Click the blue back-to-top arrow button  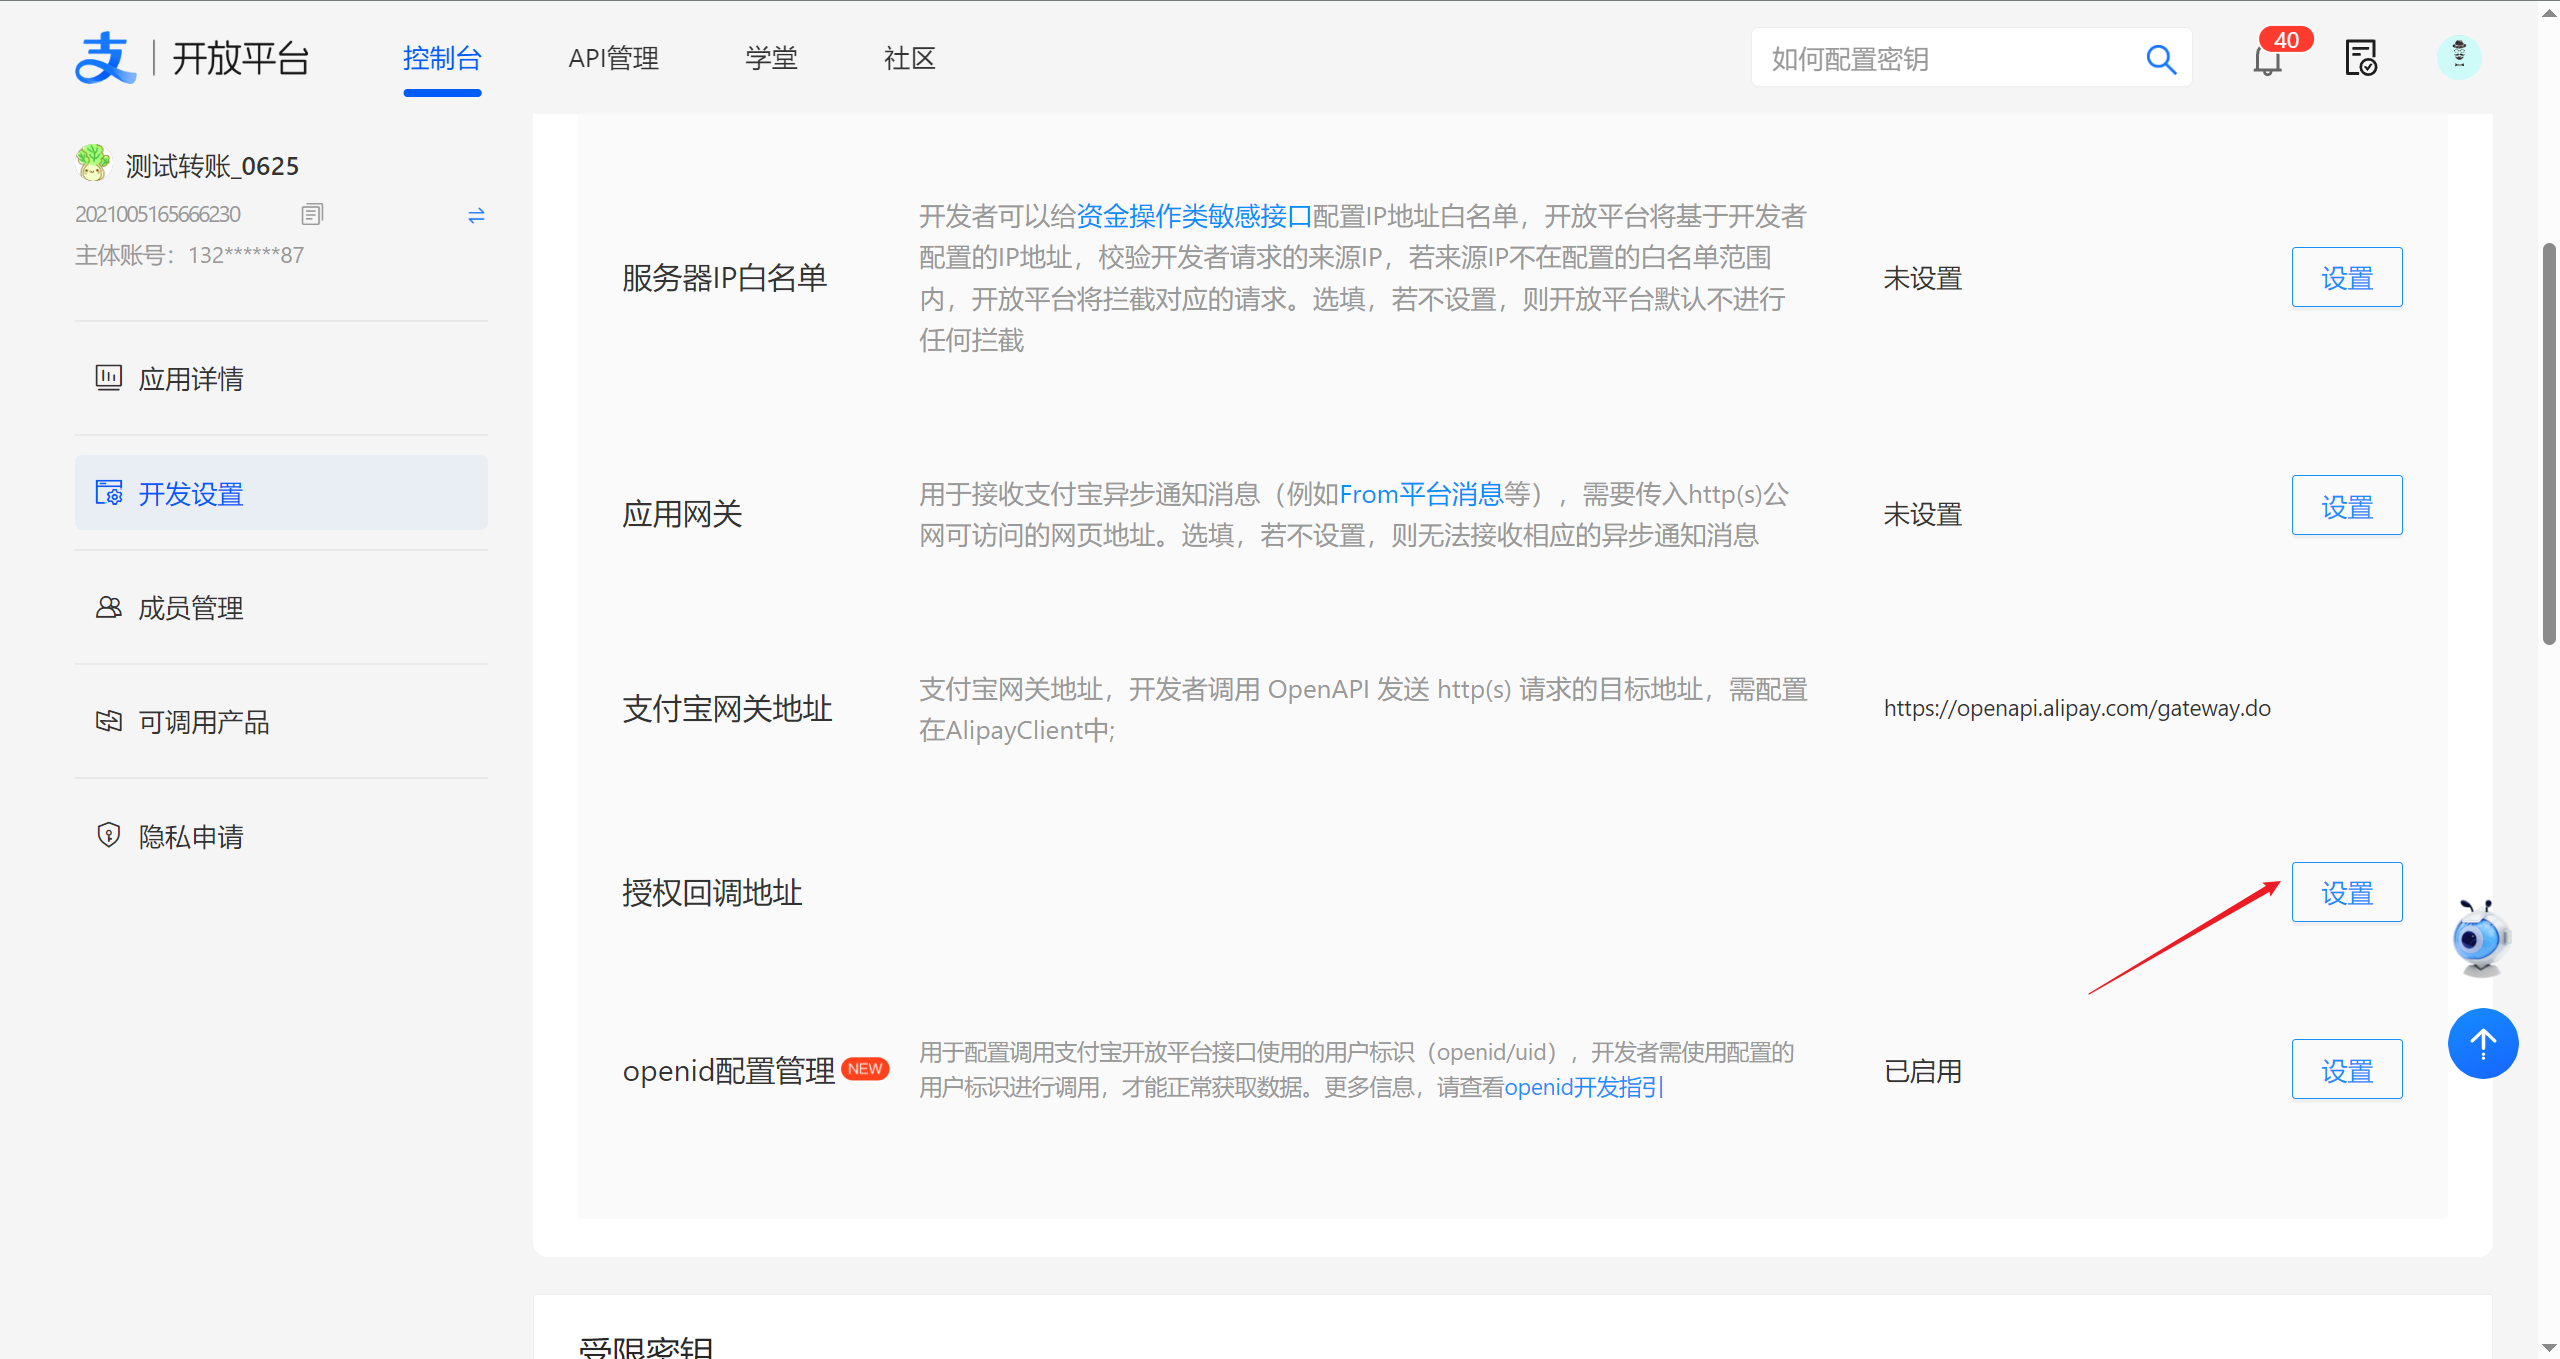tap(2483, 1044)
